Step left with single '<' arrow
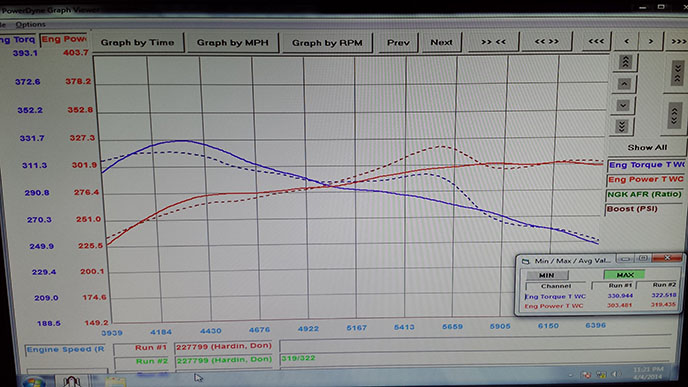 click(x=626, y=41)
